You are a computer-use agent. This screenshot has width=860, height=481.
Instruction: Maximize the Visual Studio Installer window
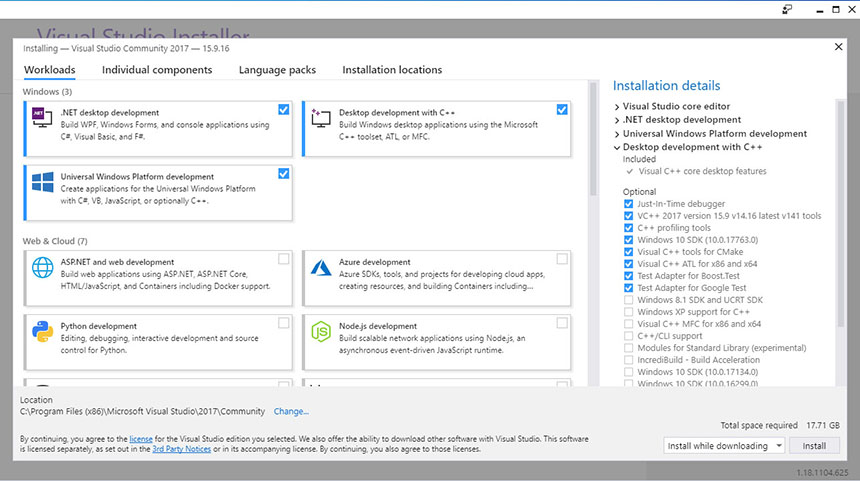(x=836, y=10)
